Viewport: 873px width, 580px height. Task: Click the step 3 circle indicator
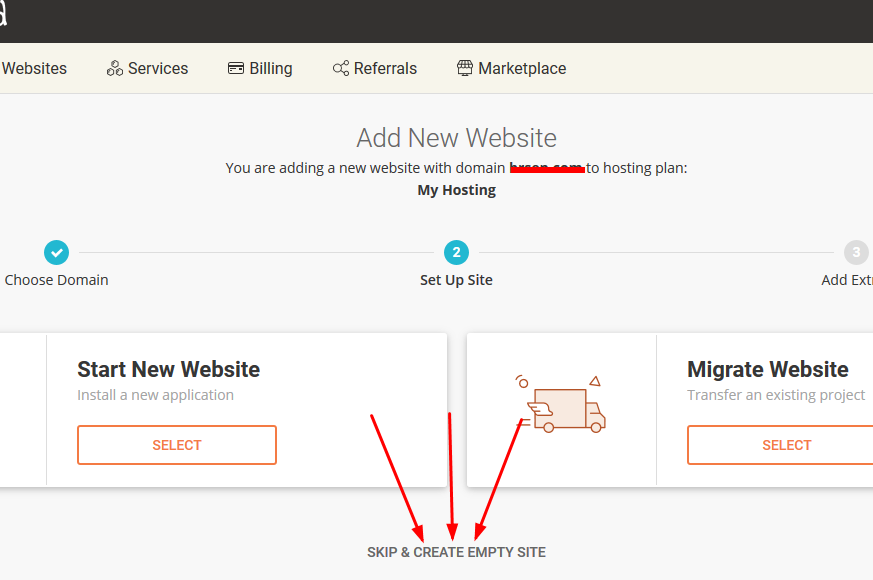pyautogui.click(x=855, y=252)
